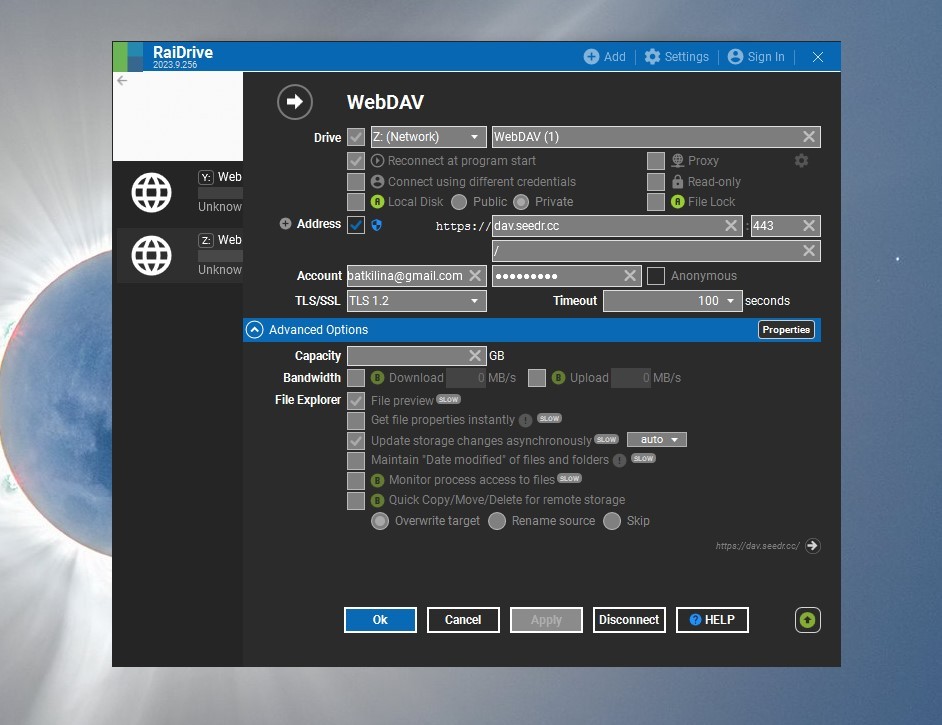This screenshot has width=942, height=725.
Task: Click the Capacity input field
Action: pyautogui.click(x=407, y=356)
